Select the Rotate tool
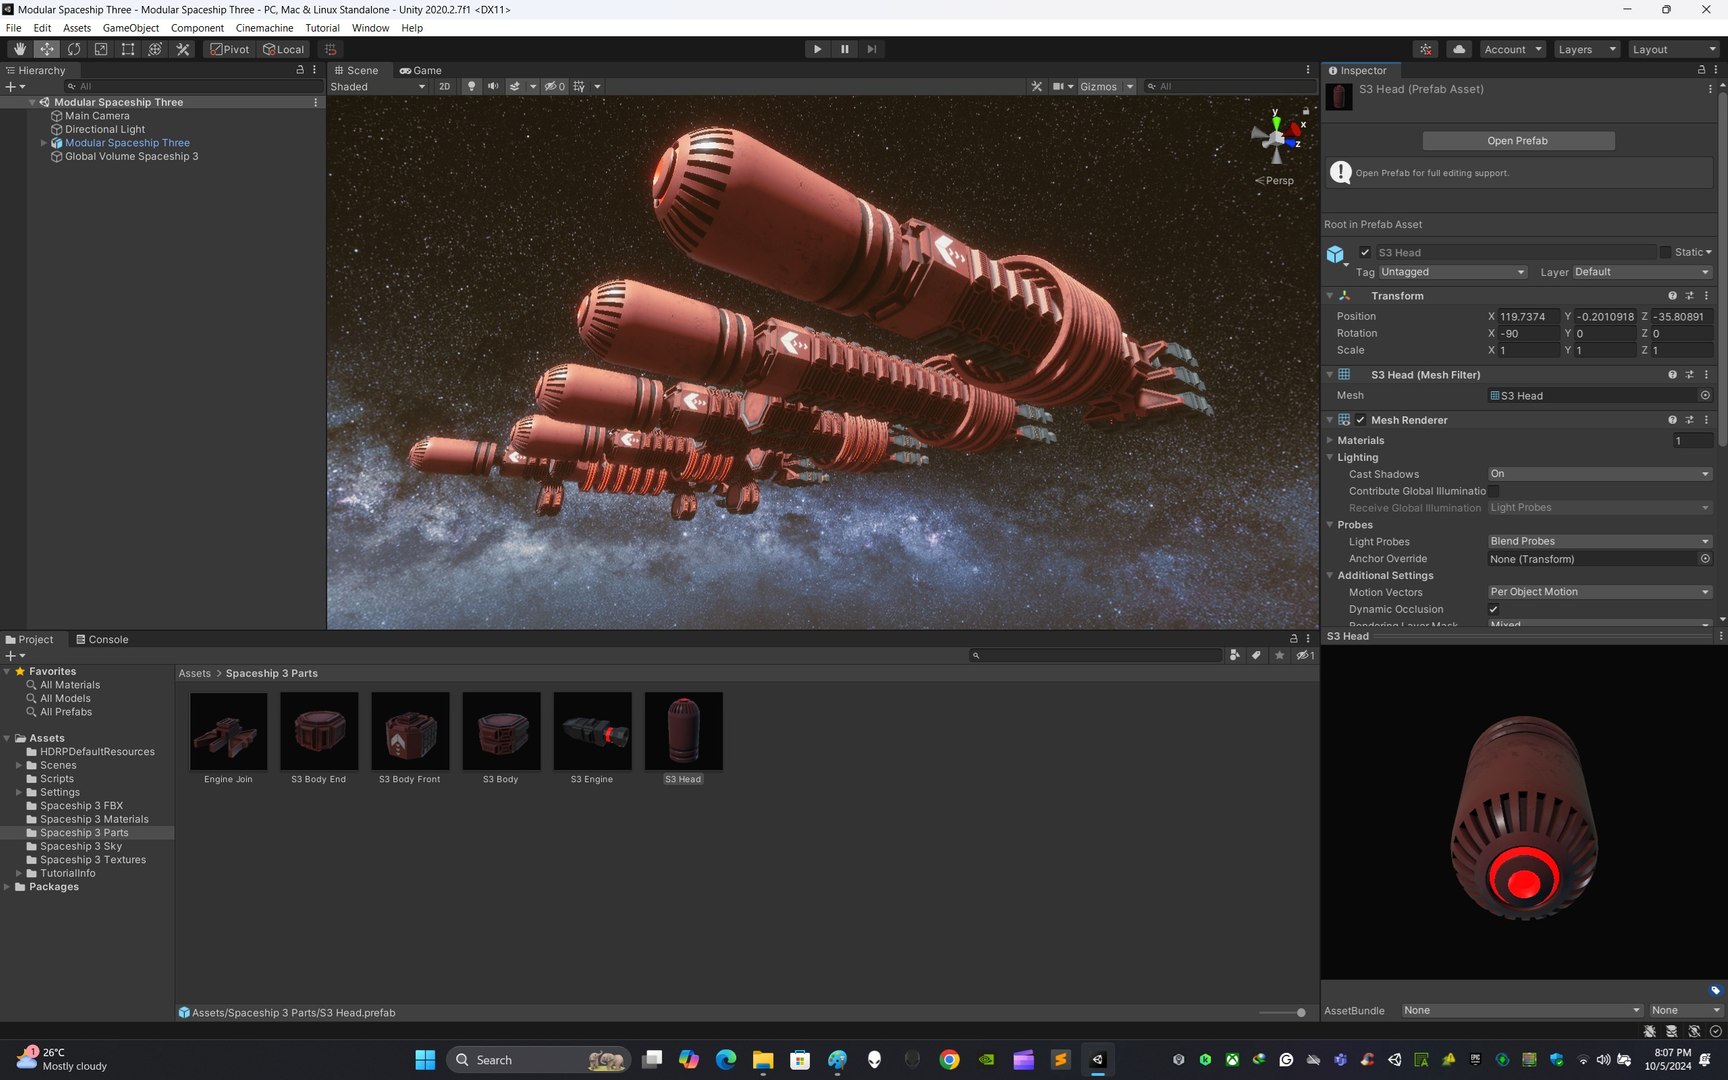The width and height of the screenshot is (1728, 1080). tap(74, 49)
